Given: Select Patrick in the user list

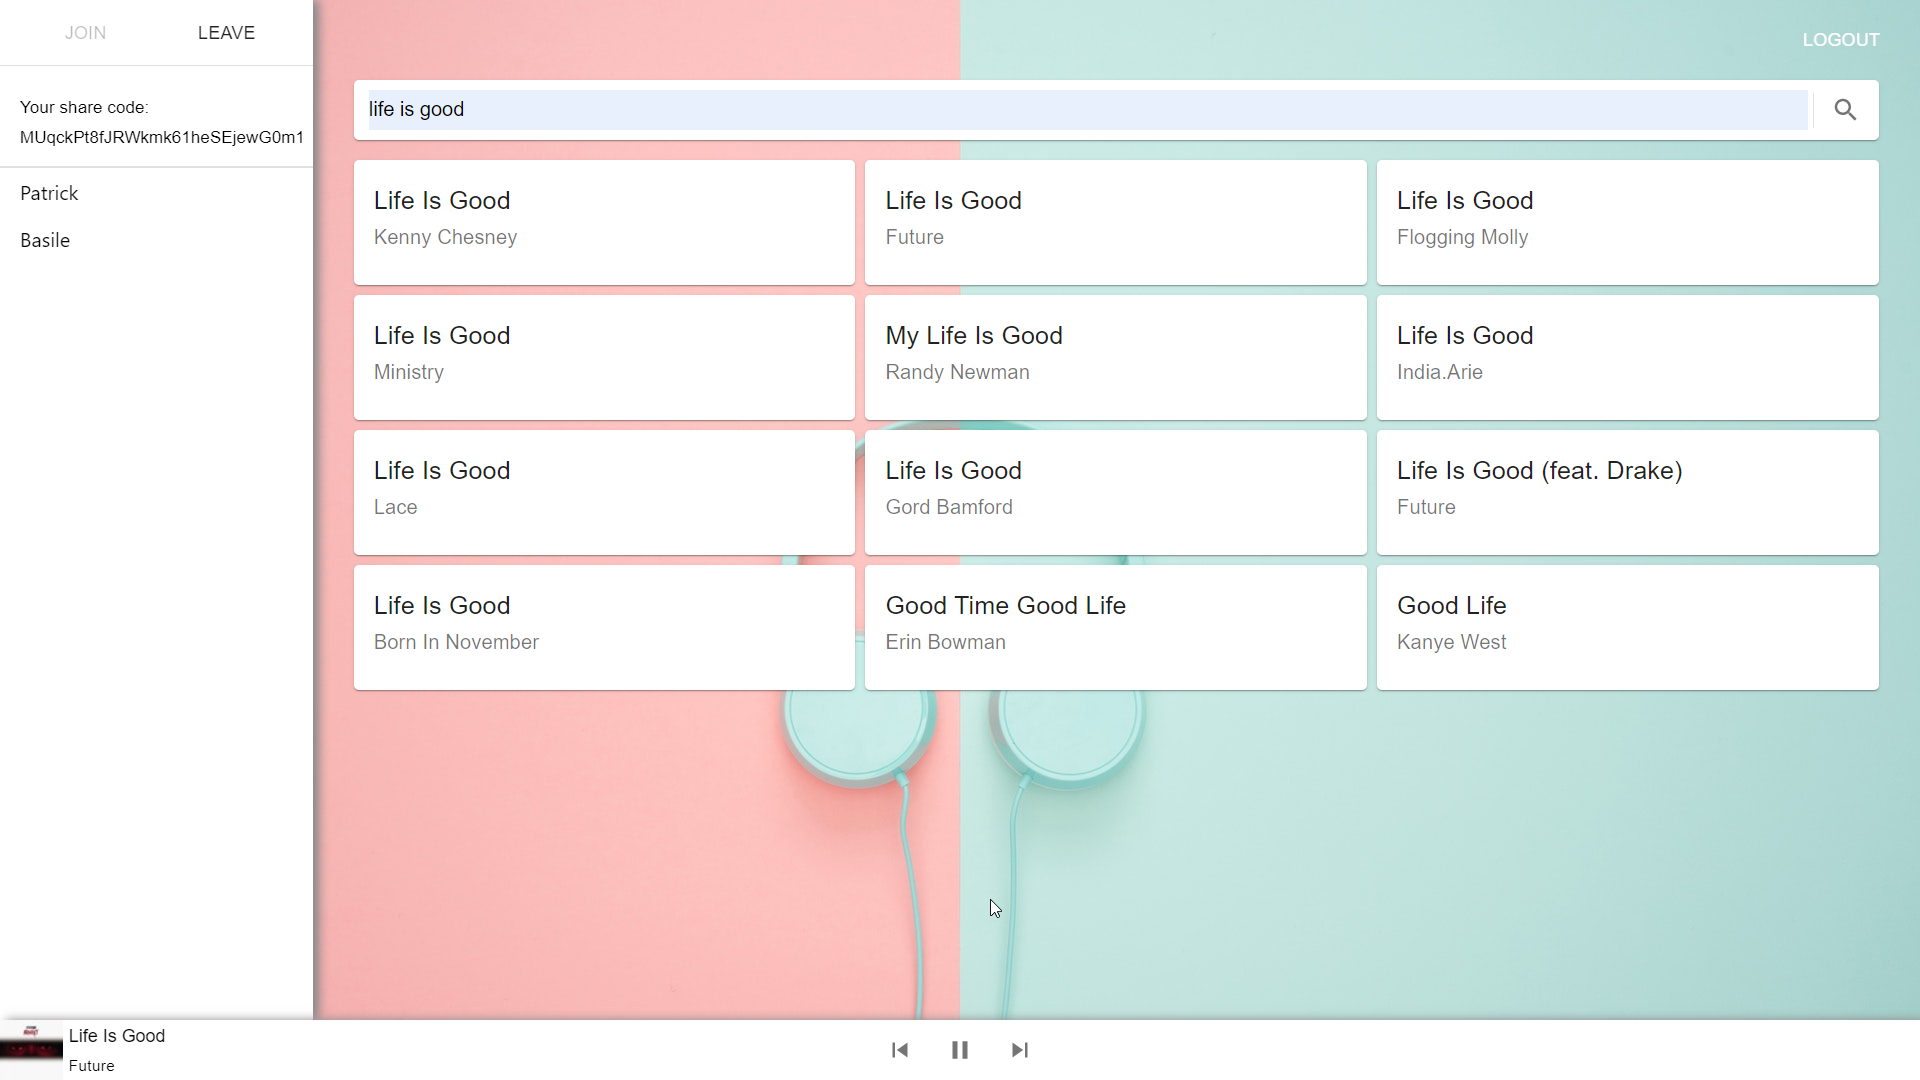Looking at the screenshot, I should (49, 193).
